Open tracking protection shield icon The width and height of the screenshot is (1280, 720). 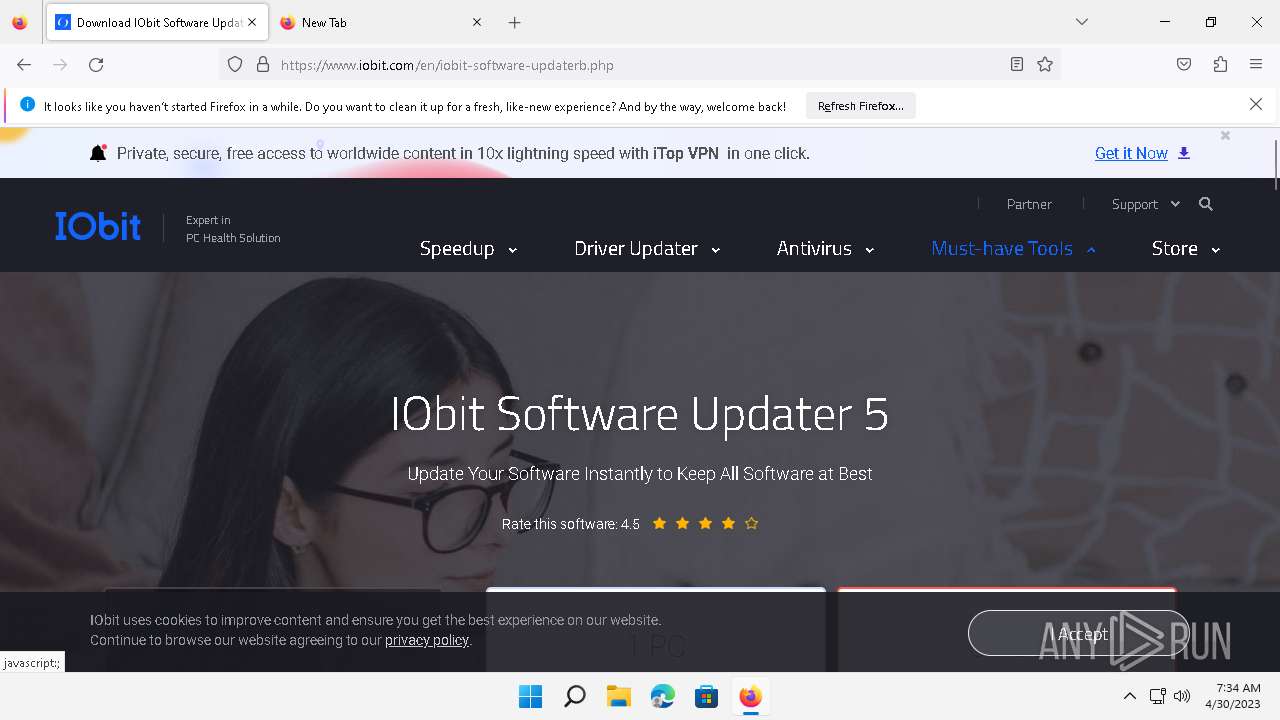click(235, 64)
